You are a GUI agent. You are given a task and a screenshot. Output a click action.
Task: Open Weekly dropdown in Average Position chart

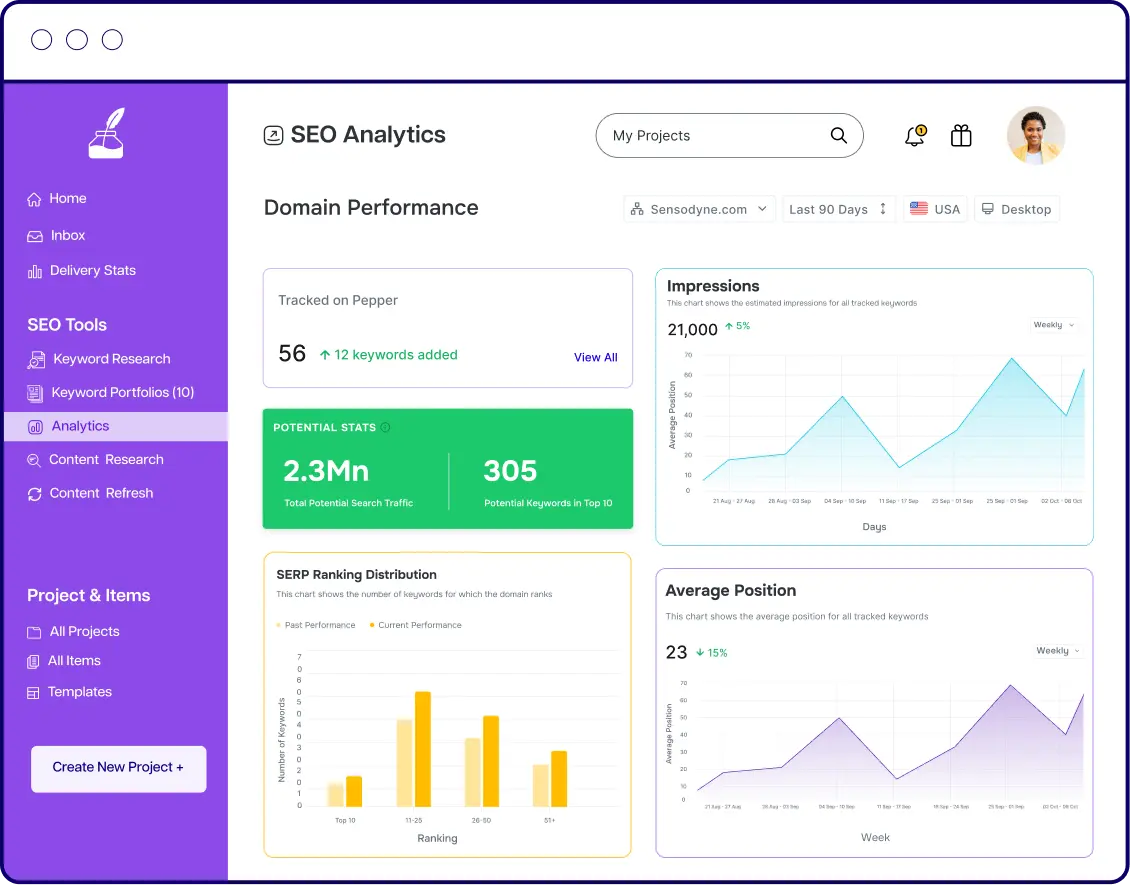click(x=1058, y=651)
